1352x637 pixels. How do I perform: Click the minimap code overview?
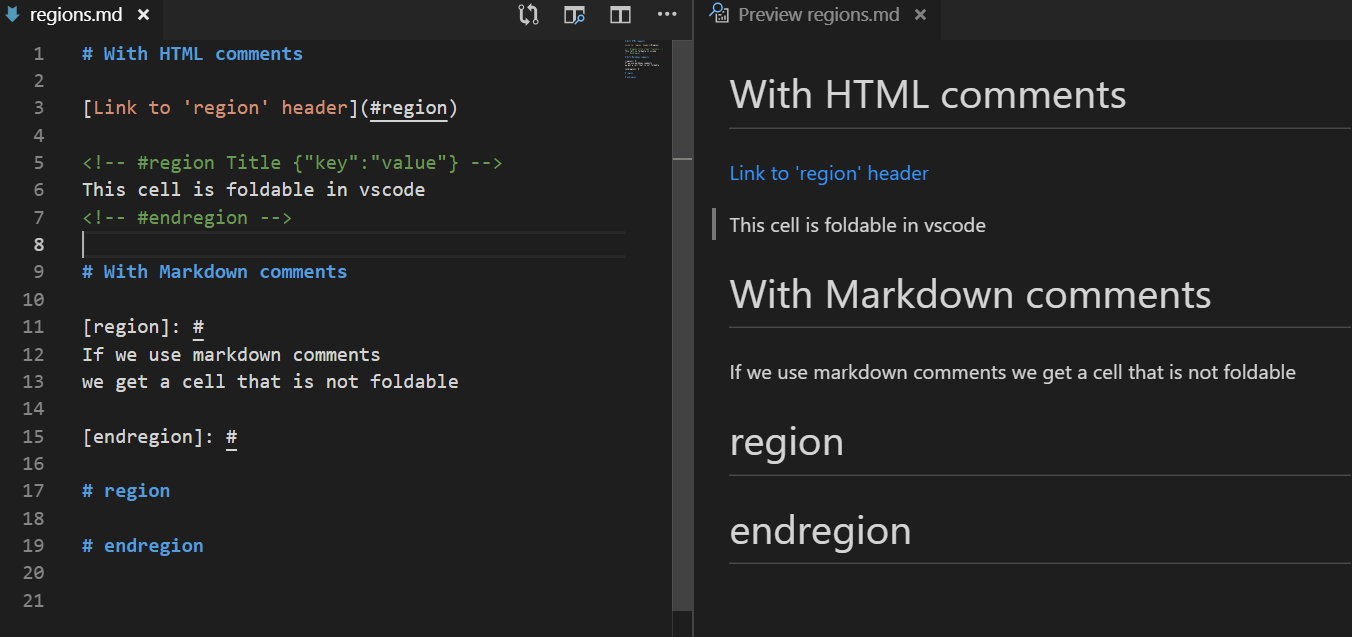(x=642, y=59)
